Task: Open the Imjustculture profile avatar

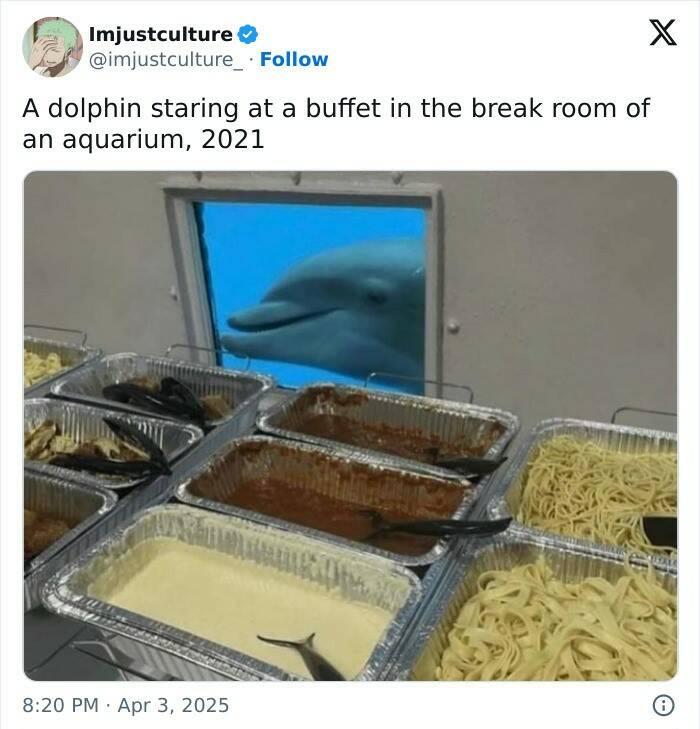Action: 53,47
